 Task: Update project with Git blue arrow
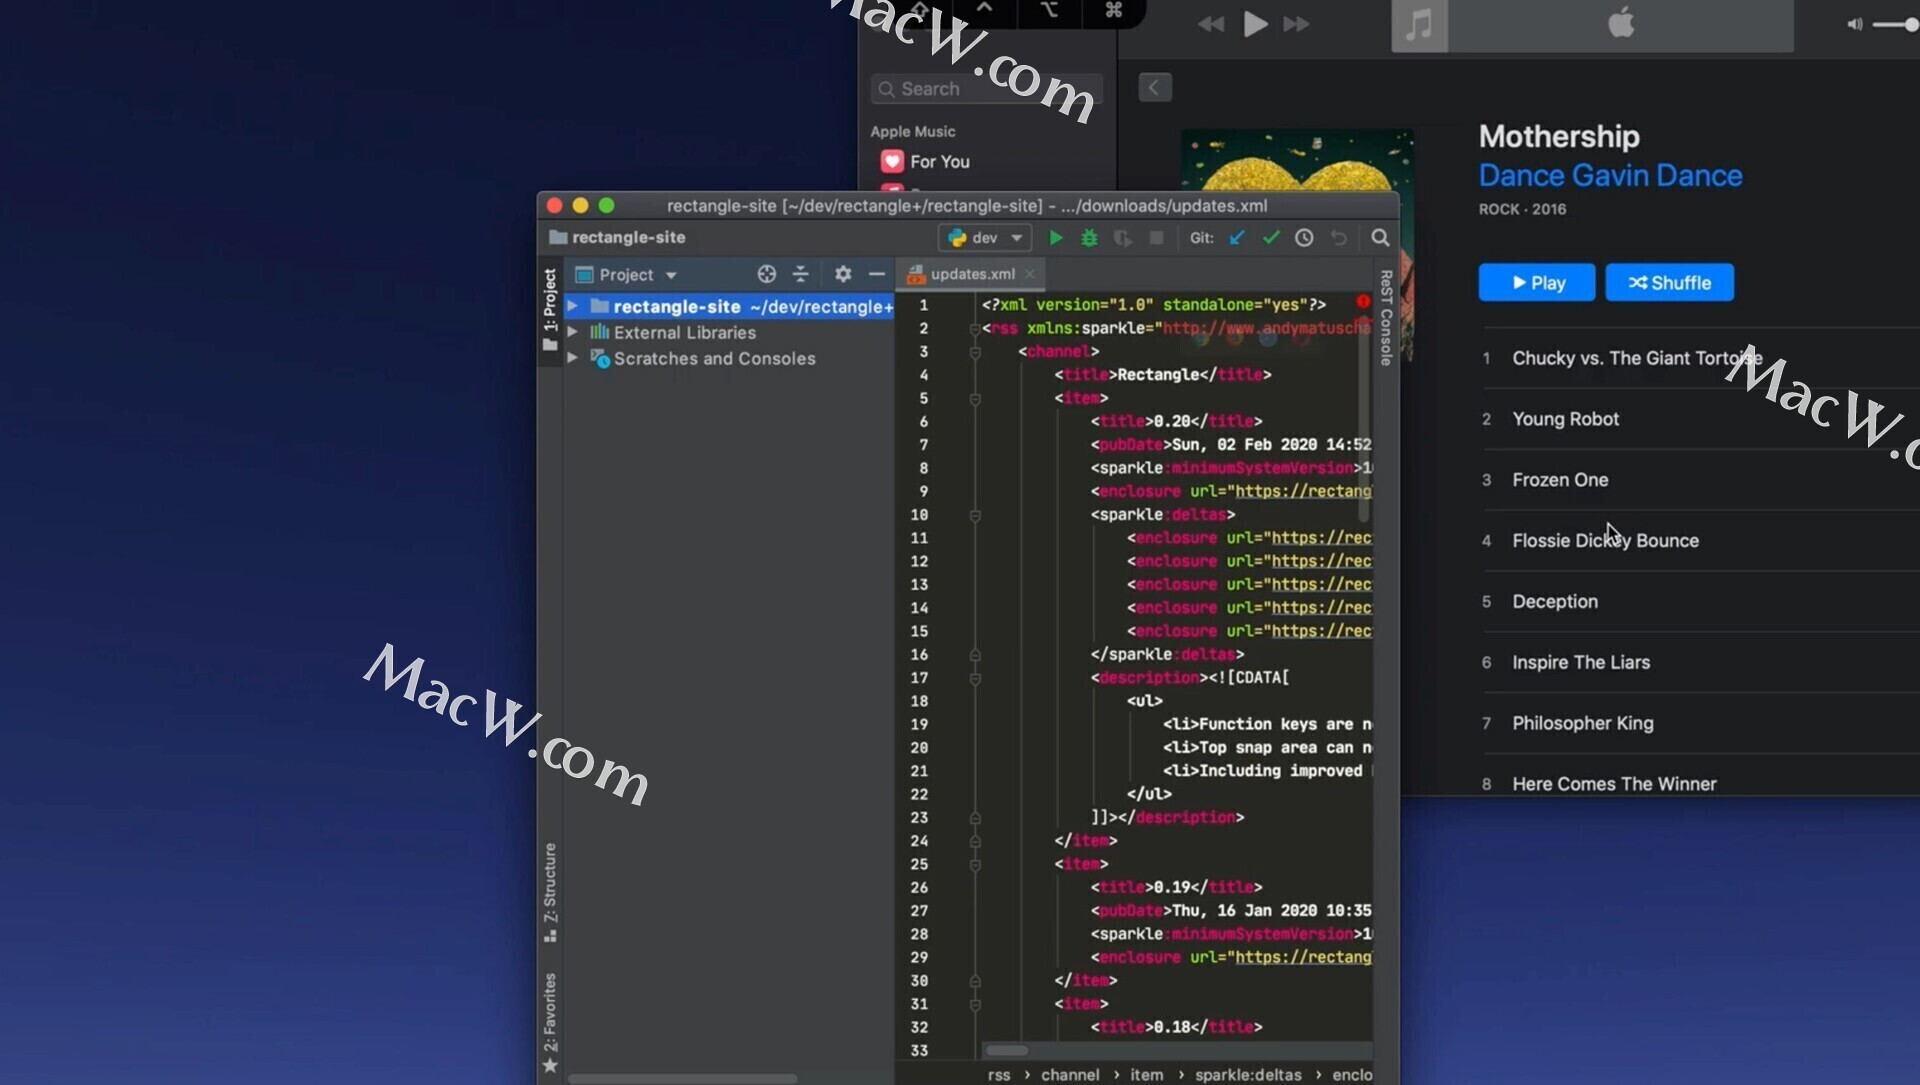[x=1237, y=238]
